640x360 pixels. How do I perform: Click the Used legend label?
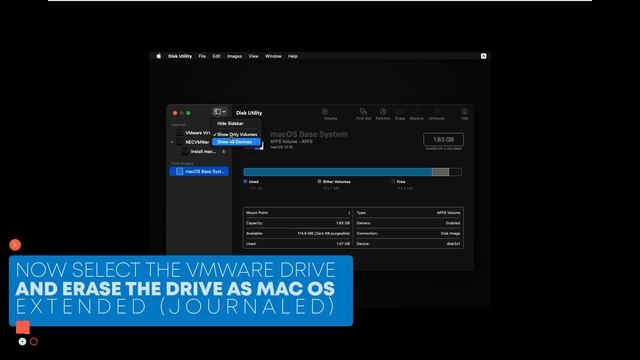coord(253,182)
